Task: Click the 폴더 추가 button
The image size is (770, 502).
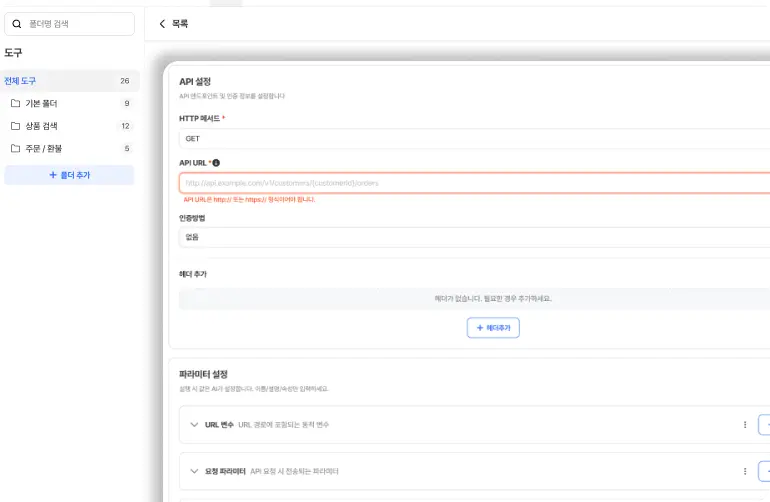Action: coord(69,175)
